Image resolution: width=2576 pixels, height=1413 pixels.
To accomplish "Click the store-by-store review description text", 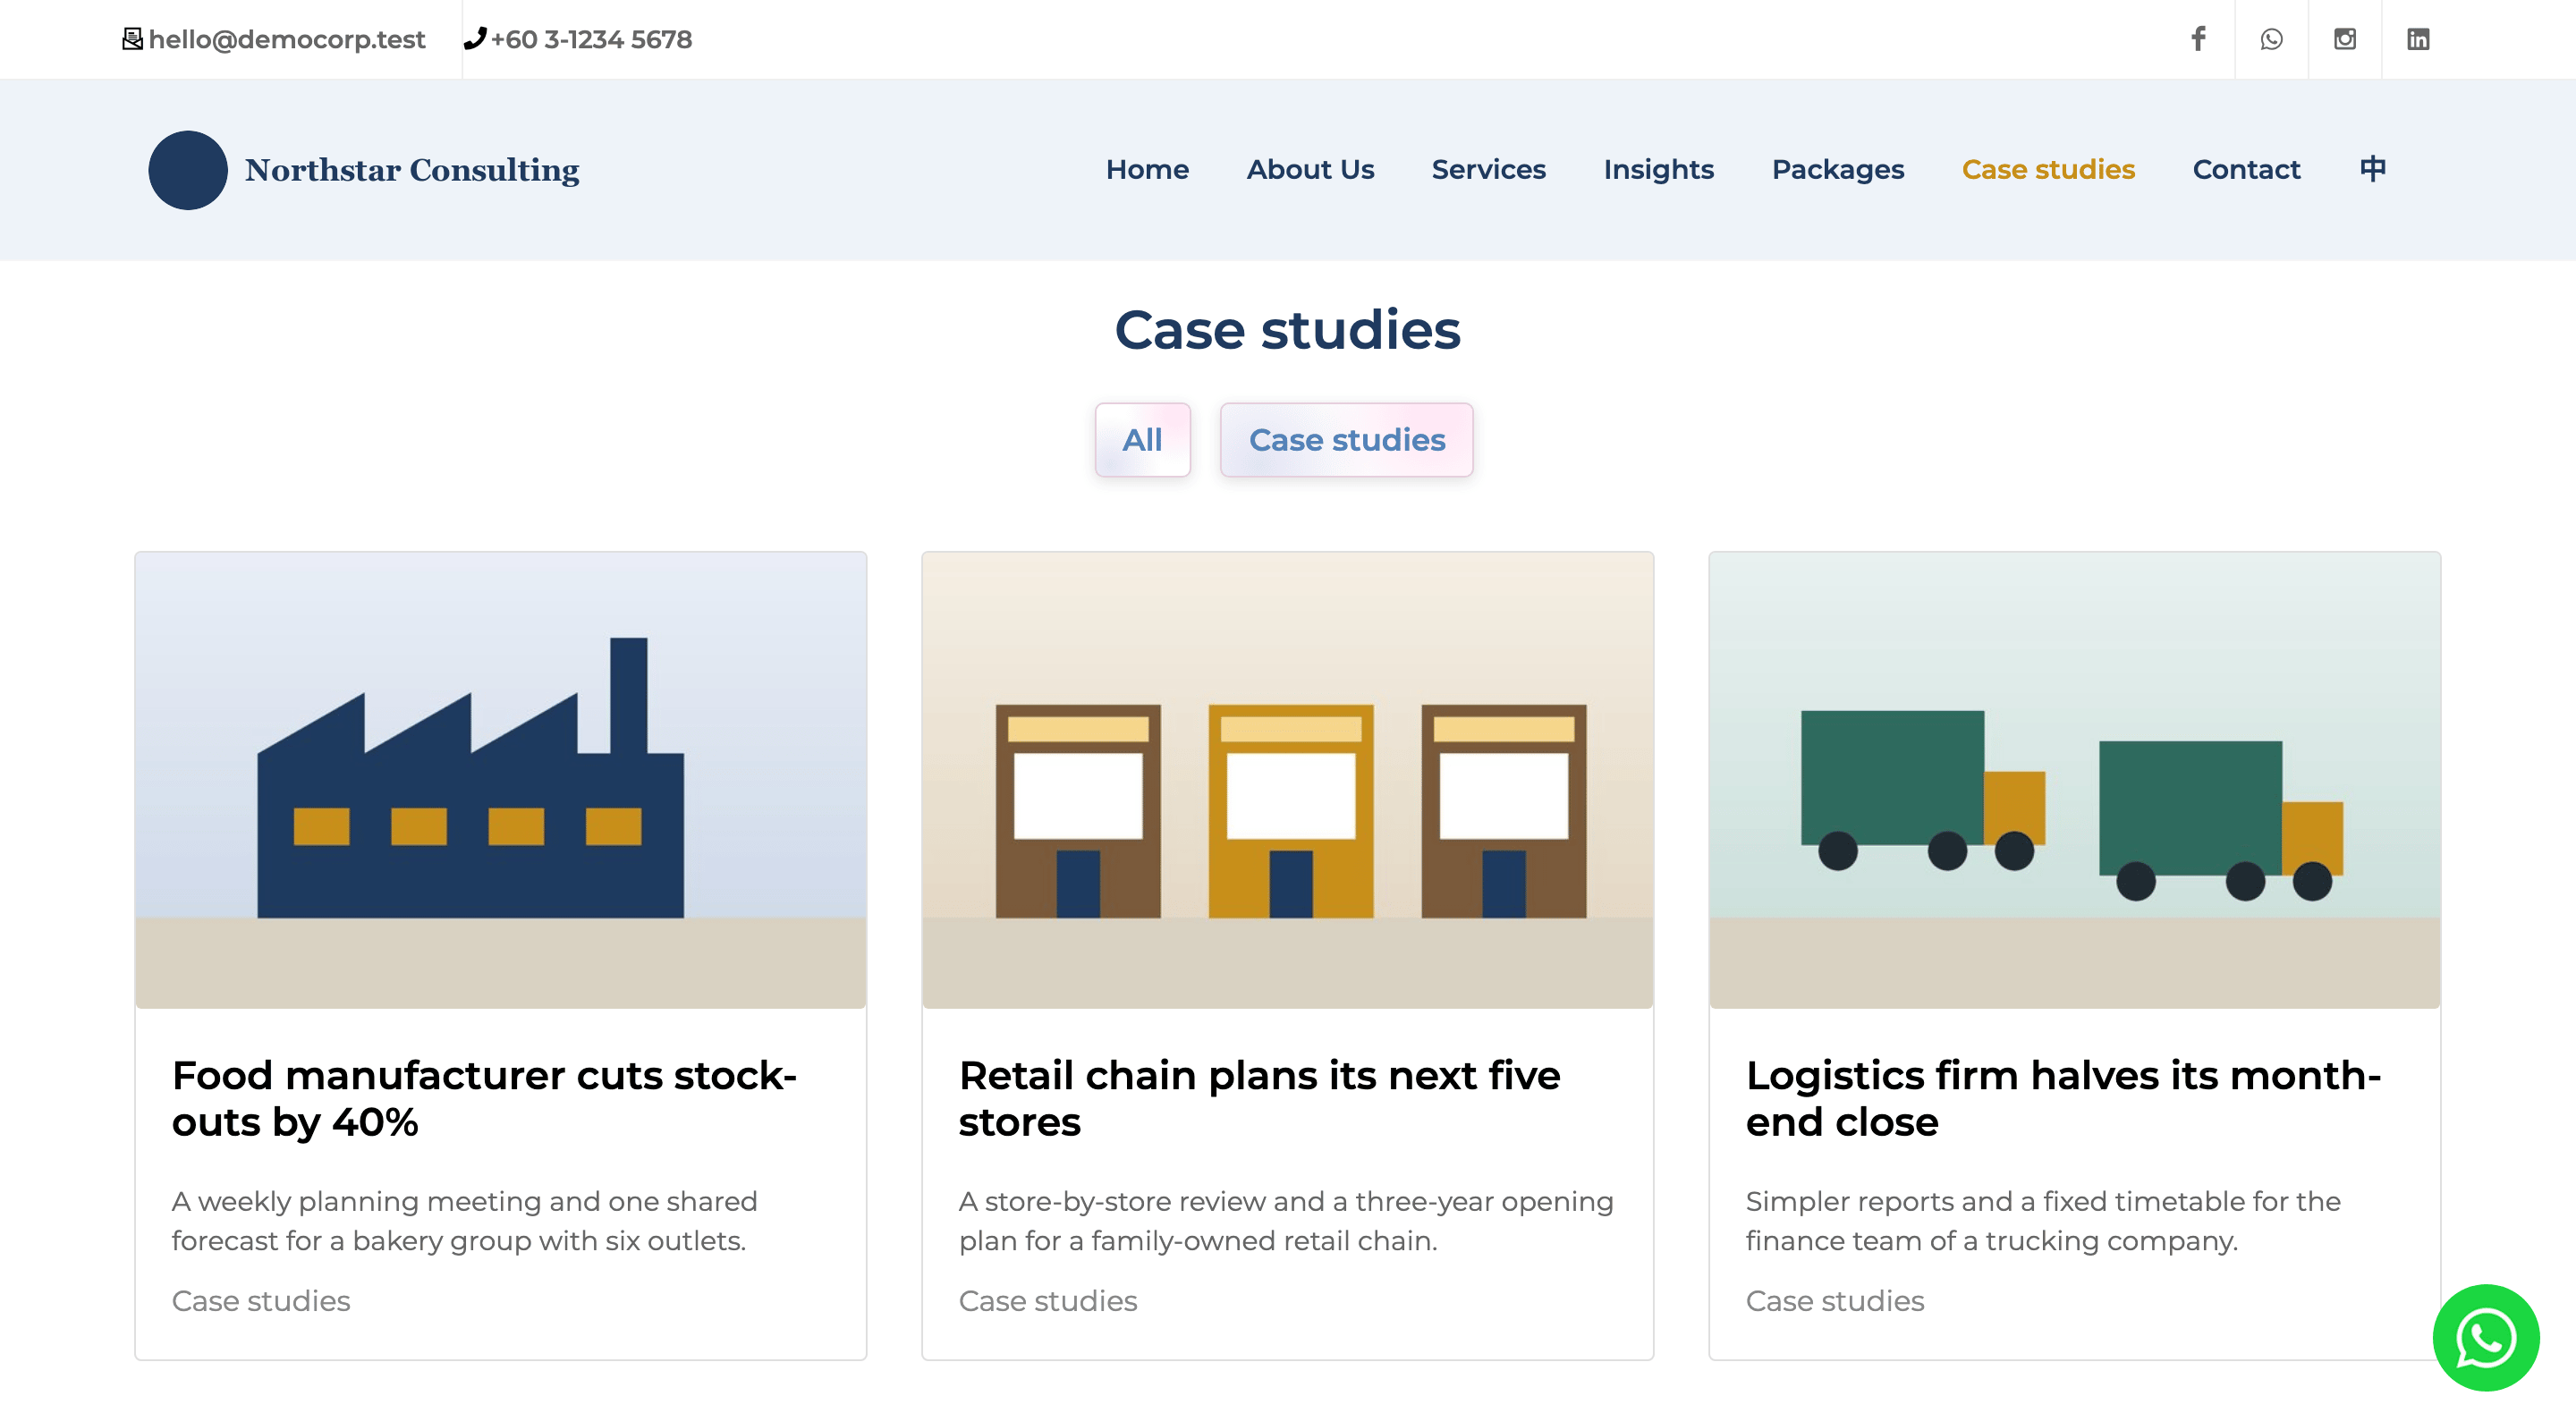I will 1286,1221.
